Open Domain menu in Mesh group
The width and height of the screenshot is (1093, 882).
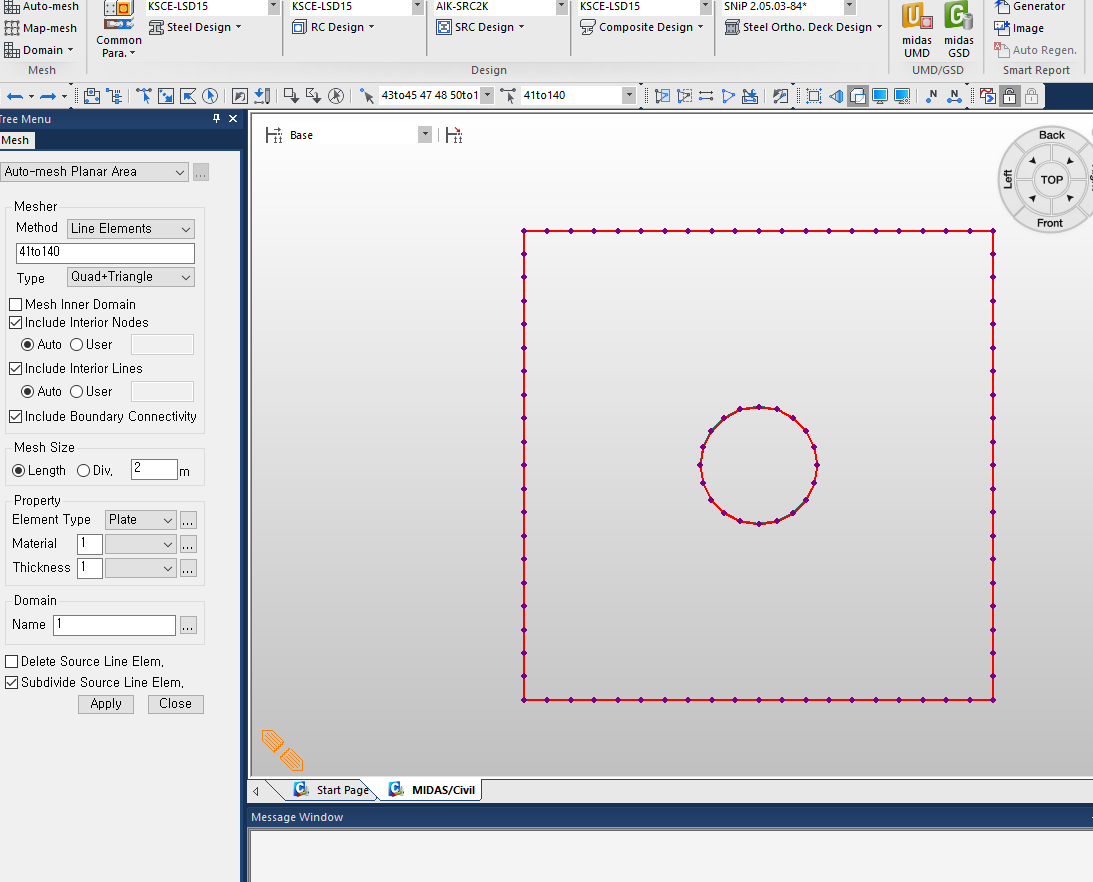(x=39, y=50)
